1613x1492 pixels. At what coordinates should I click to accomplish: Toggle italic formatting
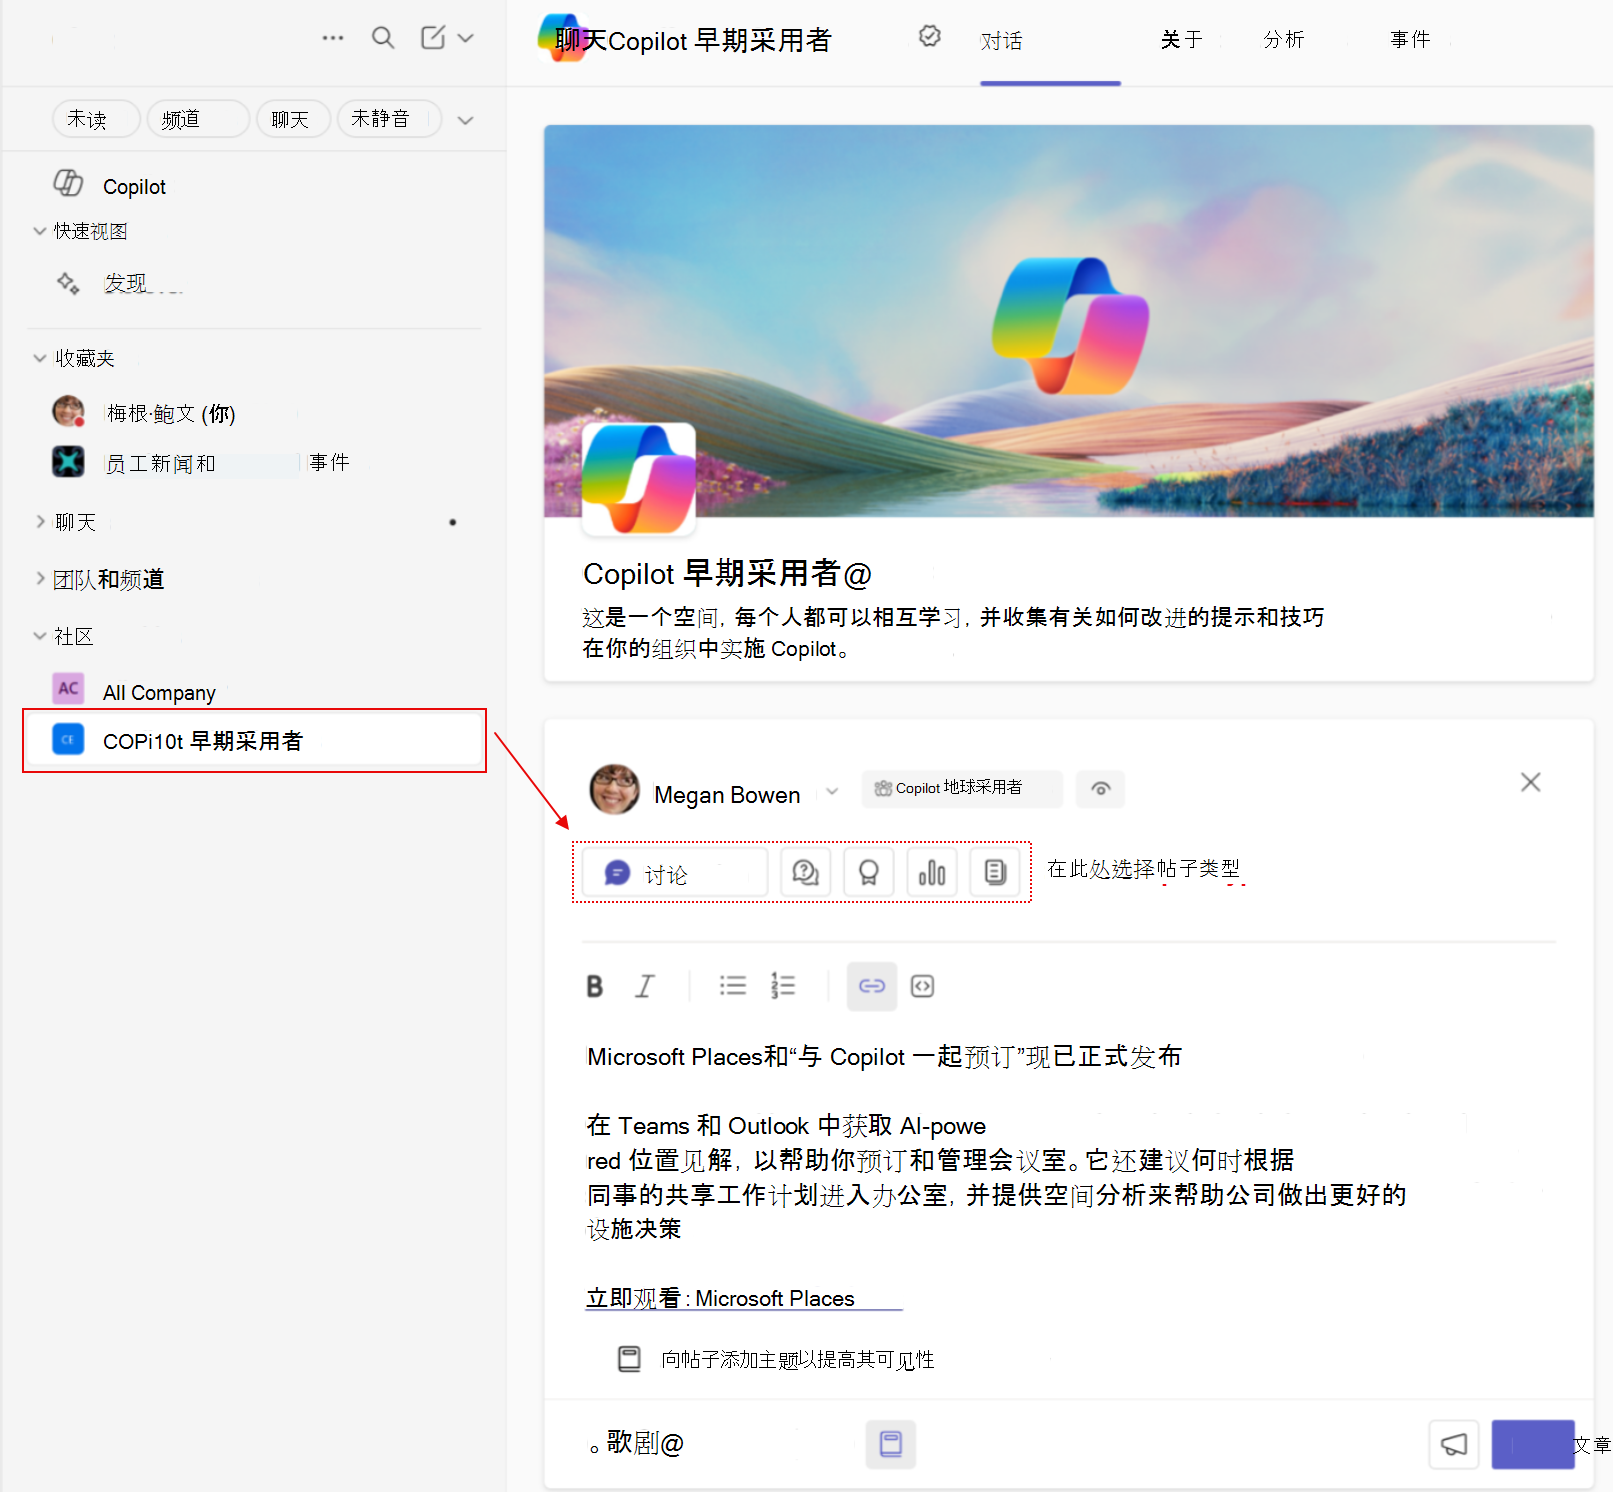645,986
